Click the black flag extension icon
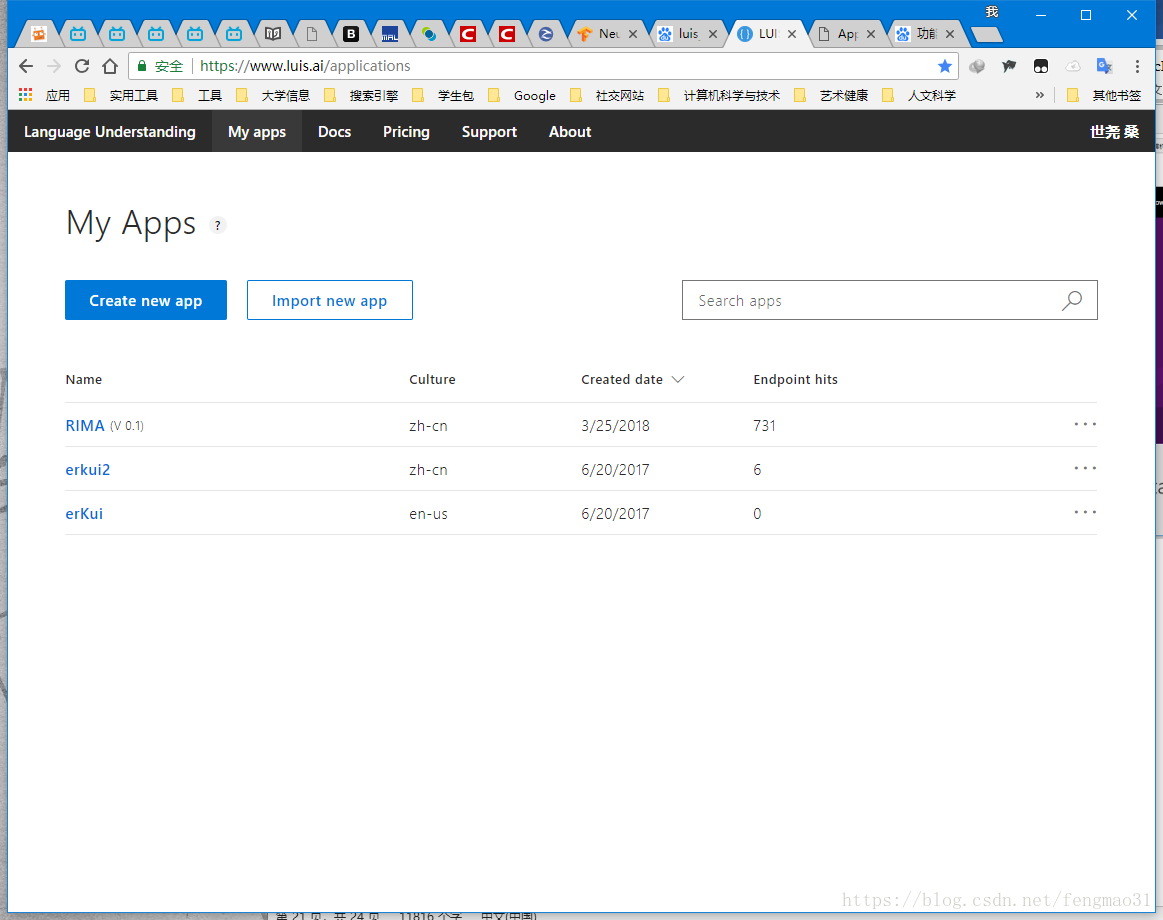Viewport: 1163px width, 920px height. click(1009, 66)
